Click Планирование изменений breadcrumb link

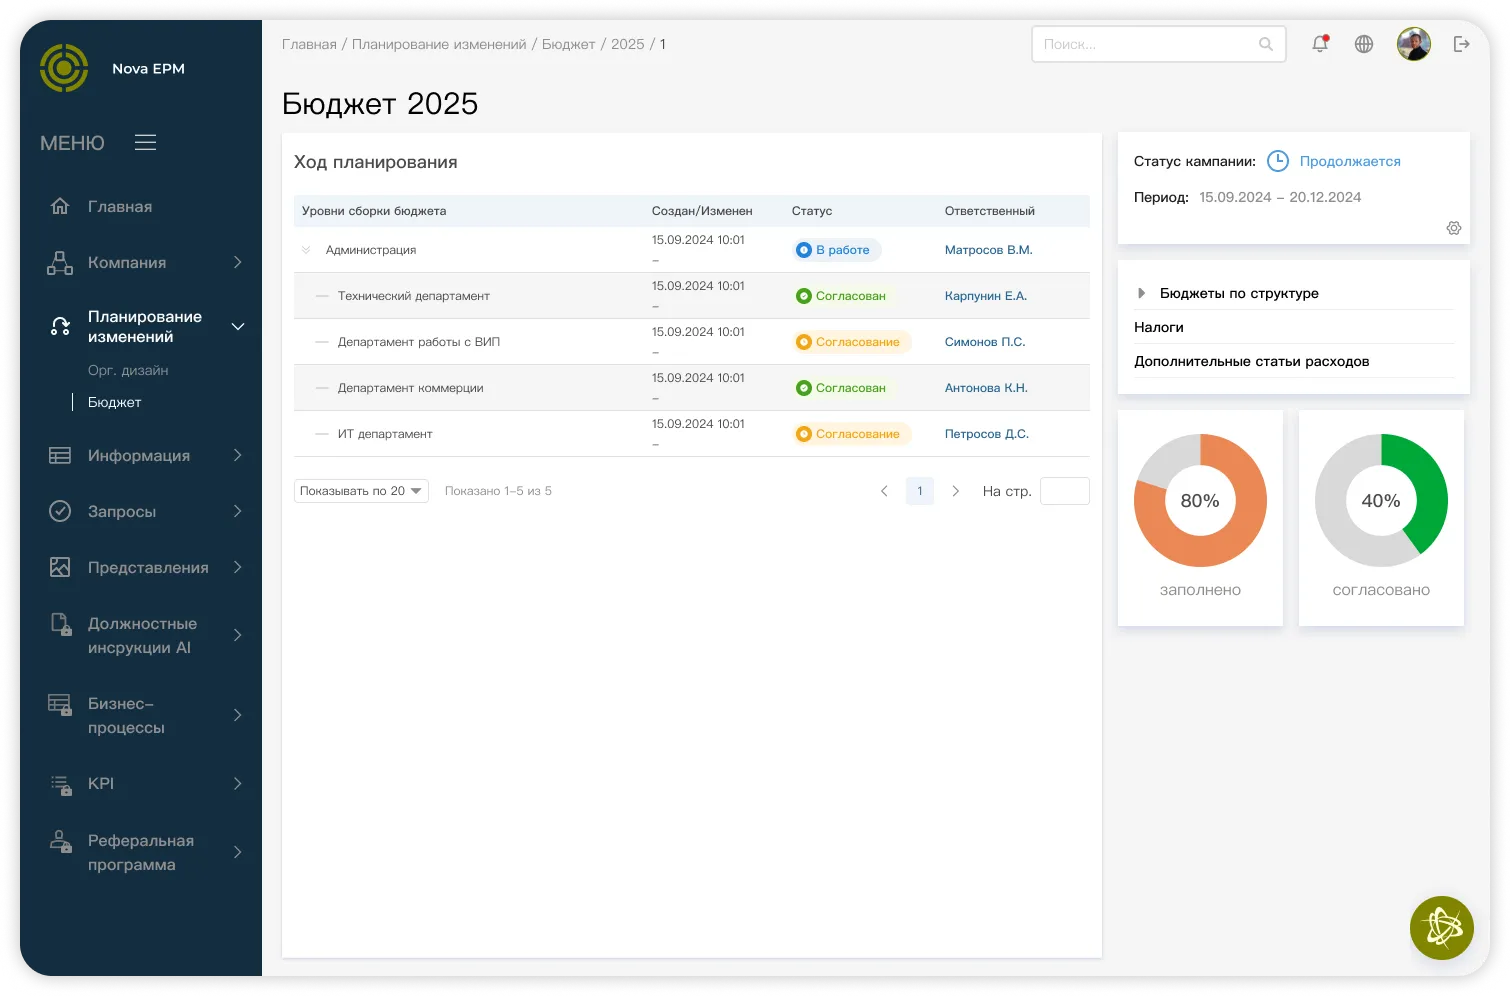[x=439, y=44]
